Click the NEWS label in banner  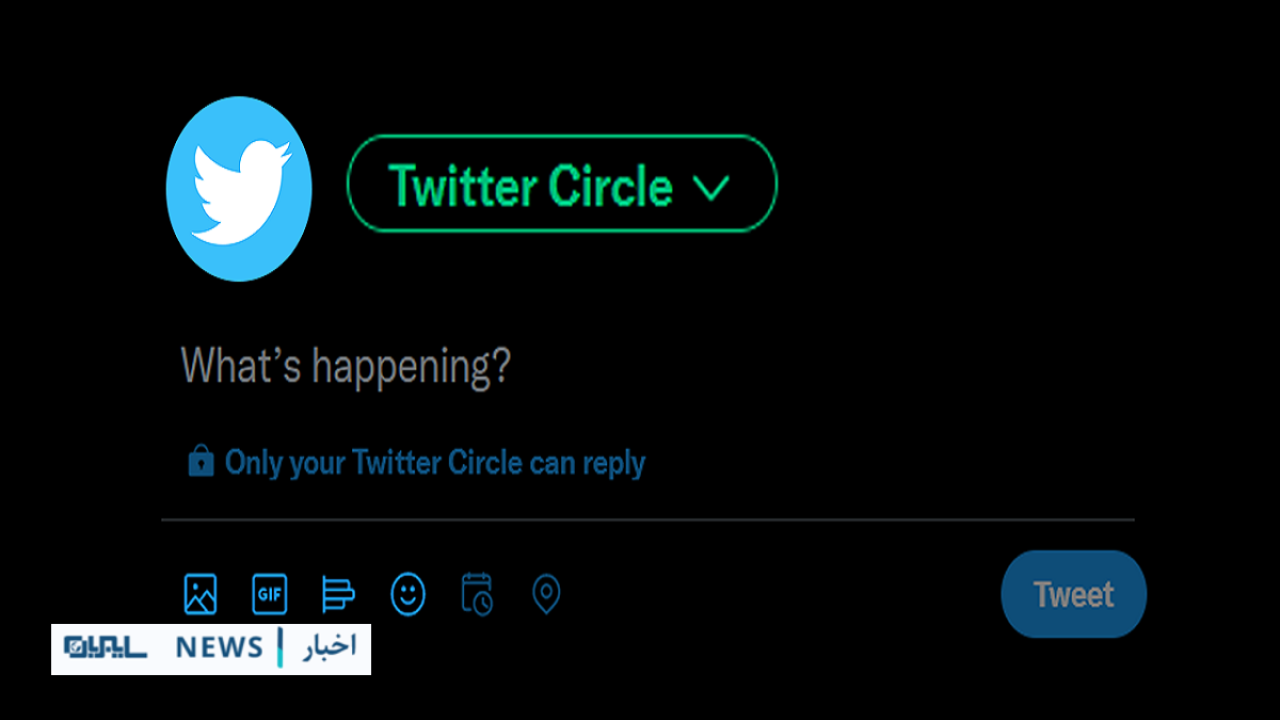(219, 648)
